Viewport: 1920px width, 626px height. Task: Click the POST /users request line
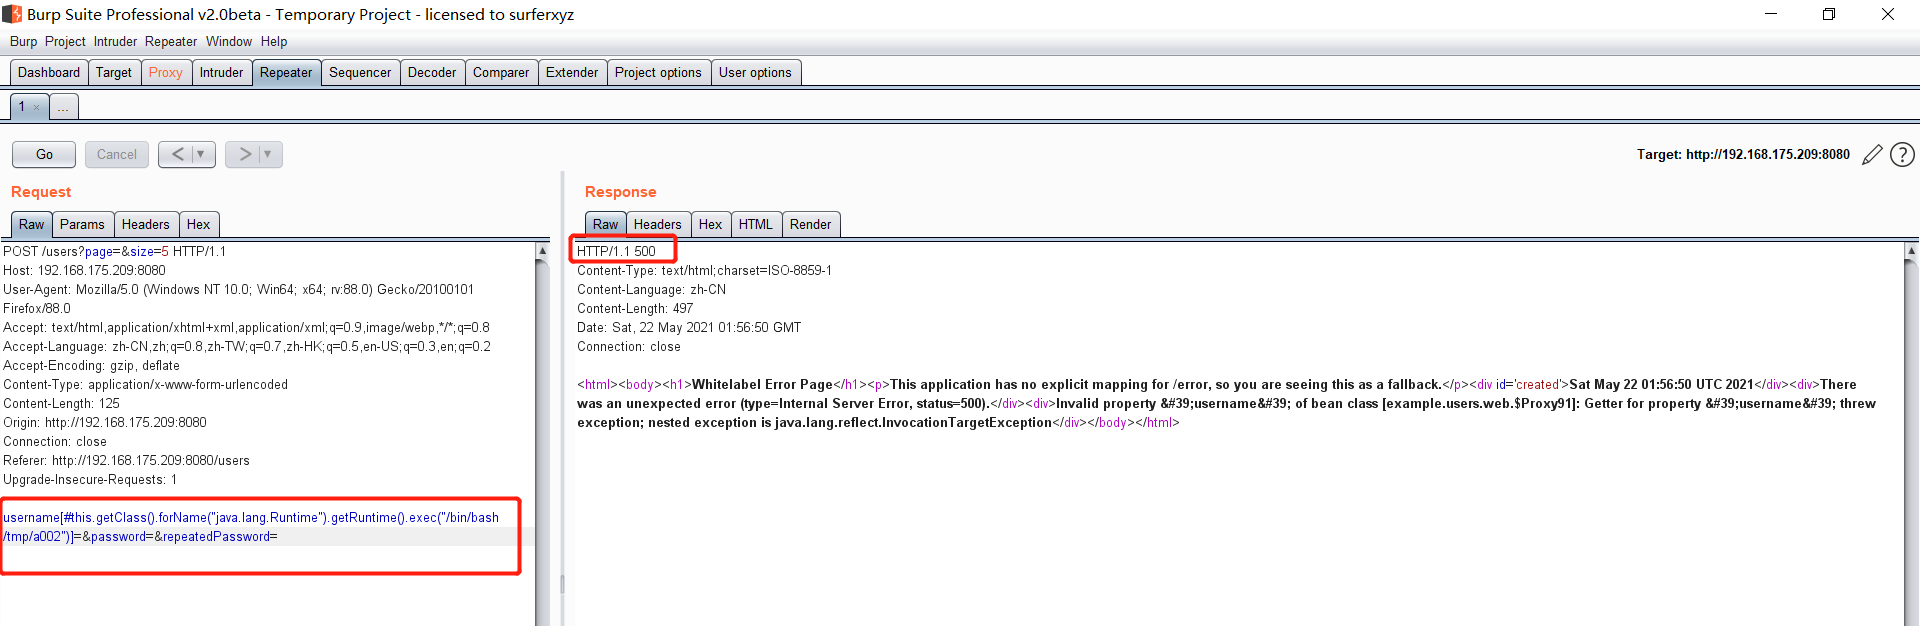(x=114, y=251)
